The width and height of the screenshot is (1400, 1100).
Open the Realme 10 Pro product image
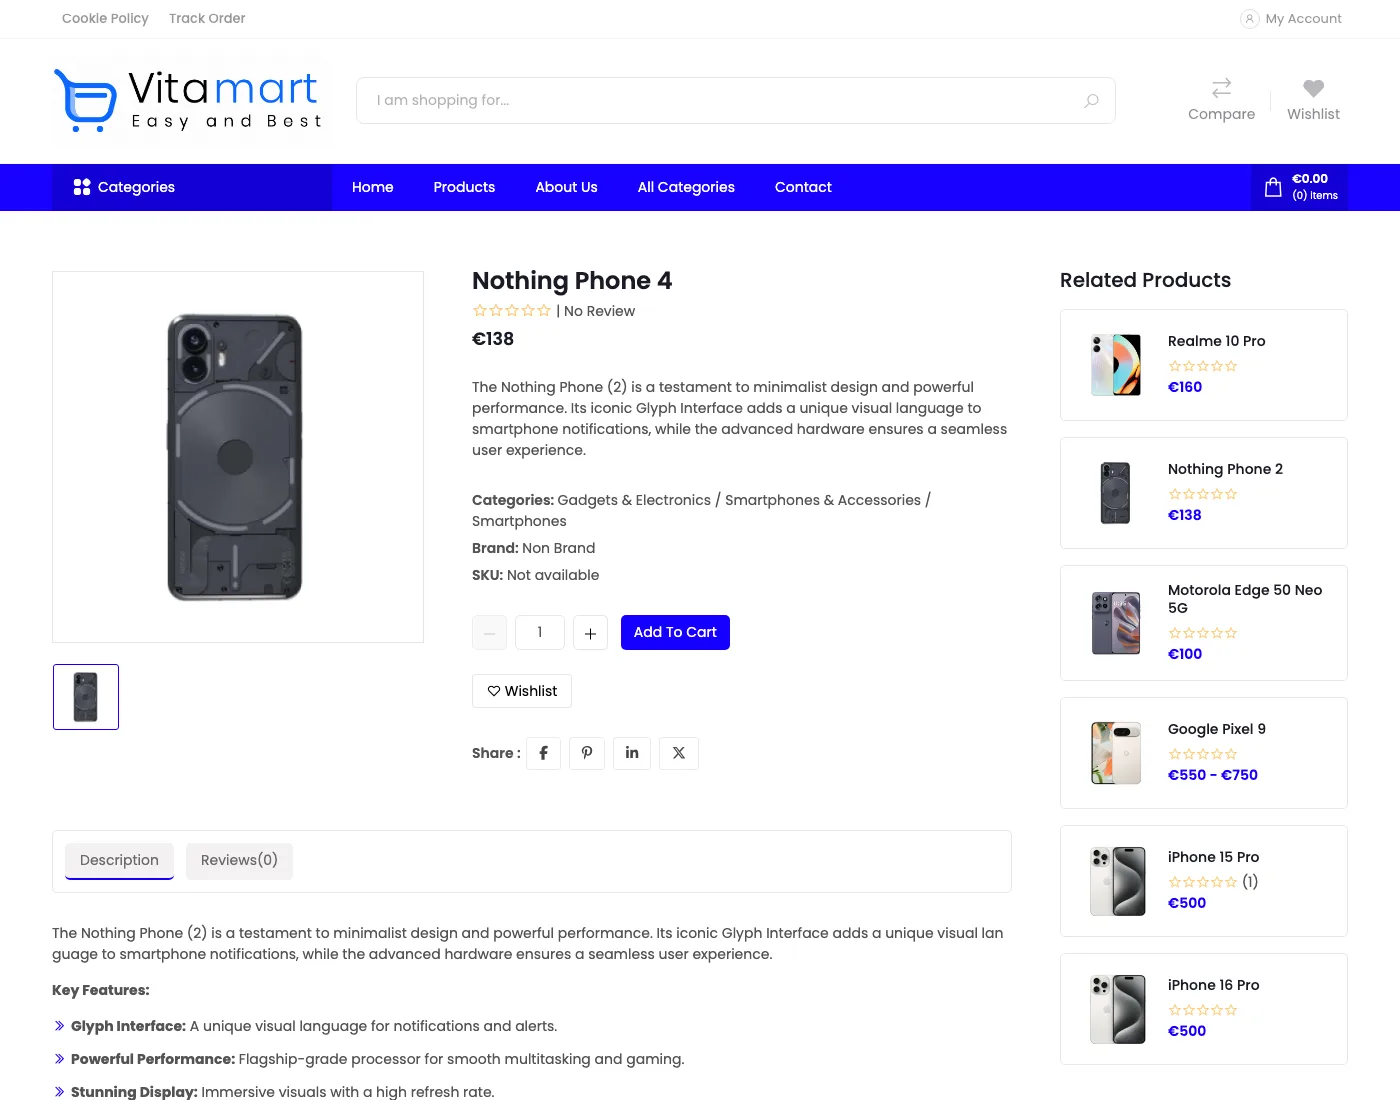[1116, 365]
